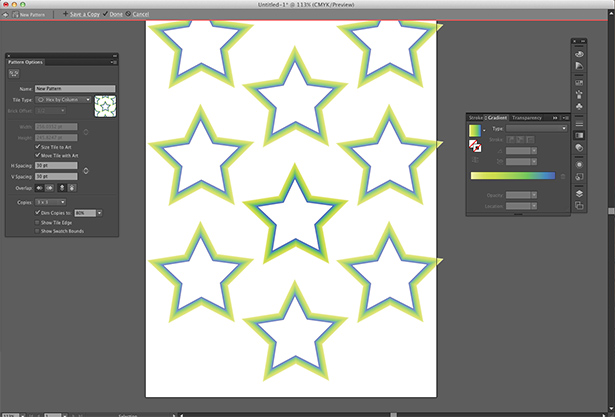615x417 pixels.
Task: Select Bottom in Front overlap
Action: tap(72, 188)
